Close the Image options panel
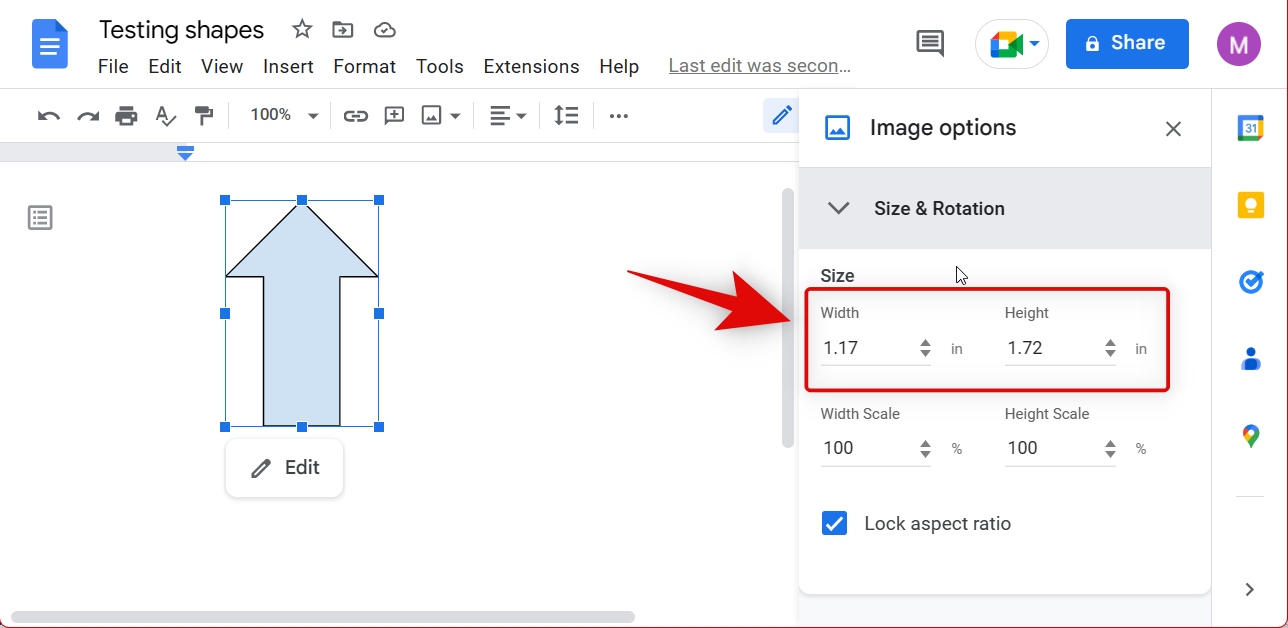Screen dimensions: 1288x628 click(1173, 129)
